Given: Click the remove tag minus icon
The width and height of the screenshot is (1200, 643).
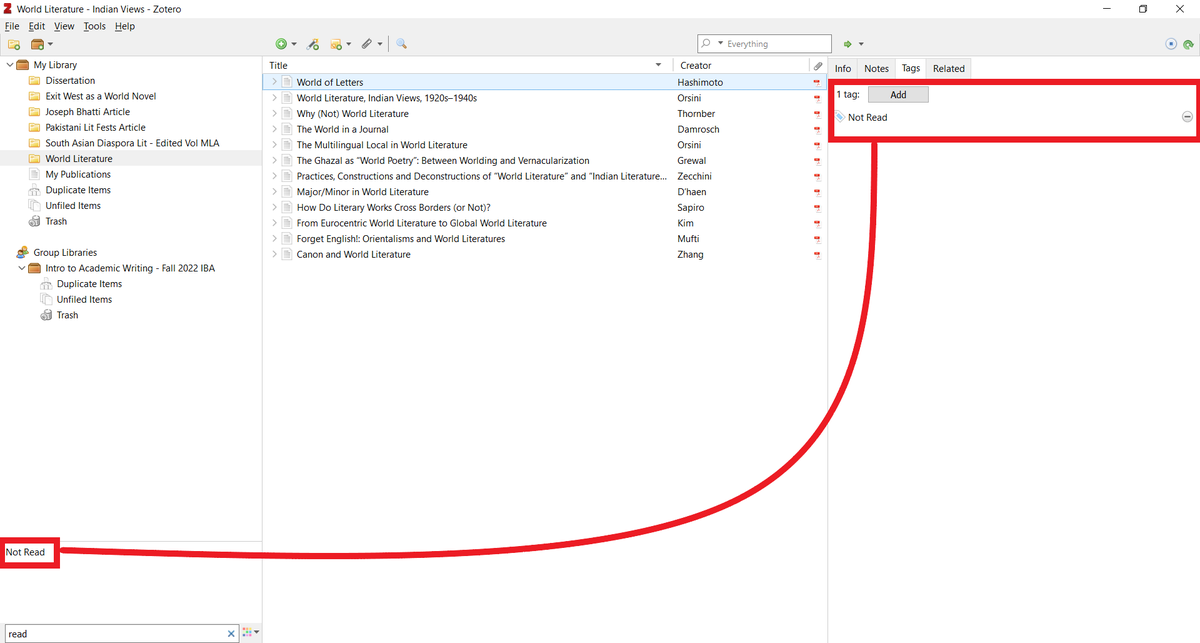Looking at the screenshot, I should click(1187, 117).
